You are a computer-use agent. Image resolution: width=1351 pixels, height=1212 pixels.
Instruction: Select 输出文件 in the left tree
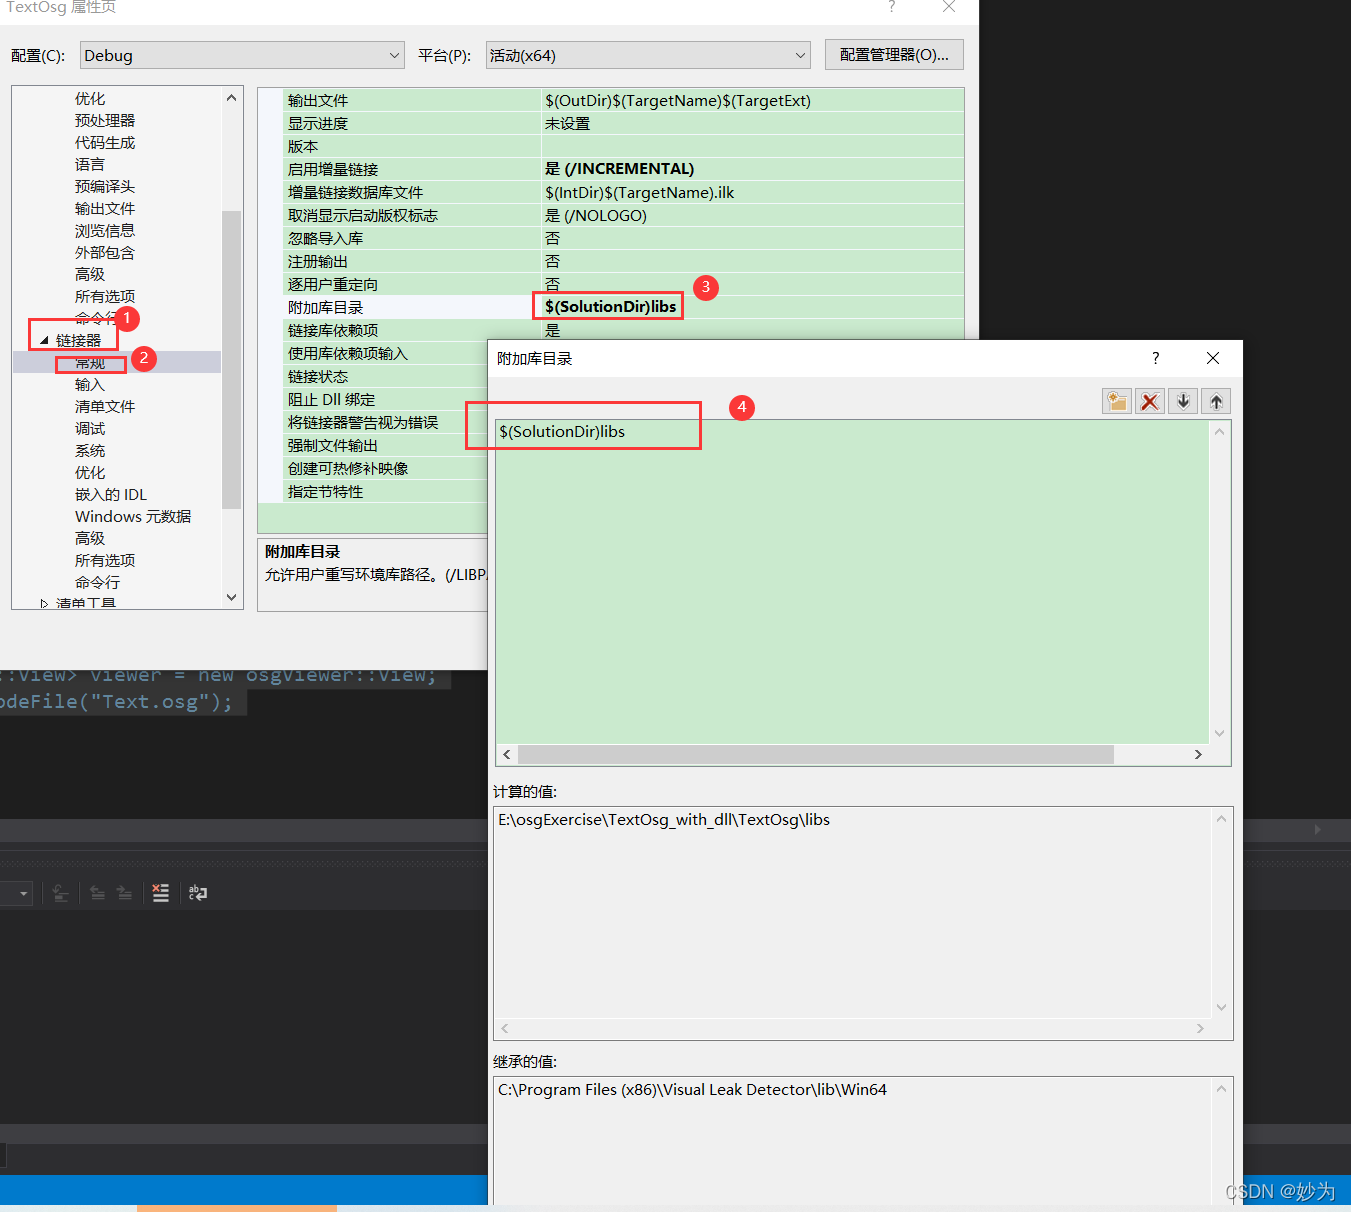click(x=105, y=209)
